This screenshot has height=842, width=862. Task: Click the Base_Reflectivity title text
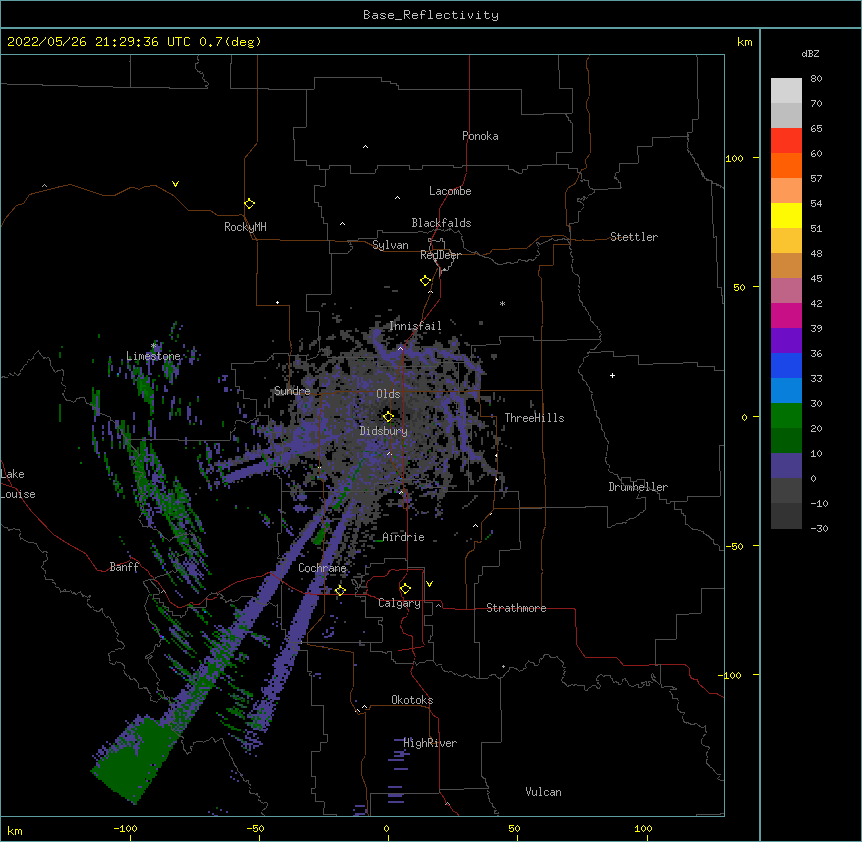pos(431,15)
